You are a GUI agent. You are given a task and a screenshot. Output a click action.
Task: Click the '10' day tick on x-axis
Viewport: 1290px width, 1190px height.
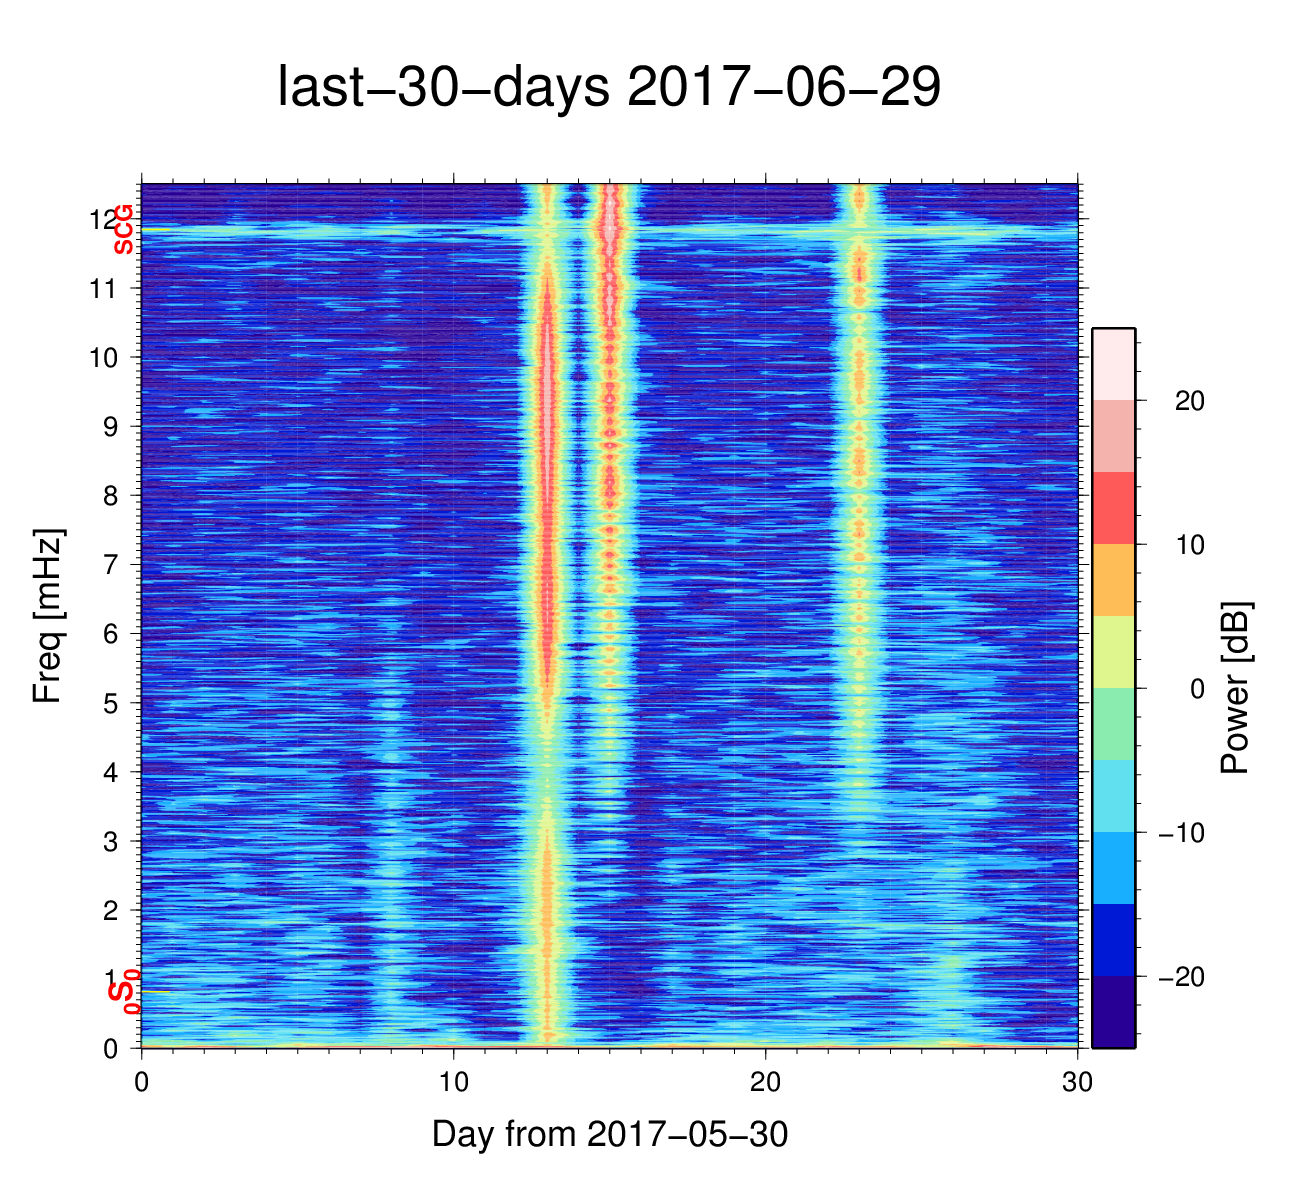(x=454, y=1083)
